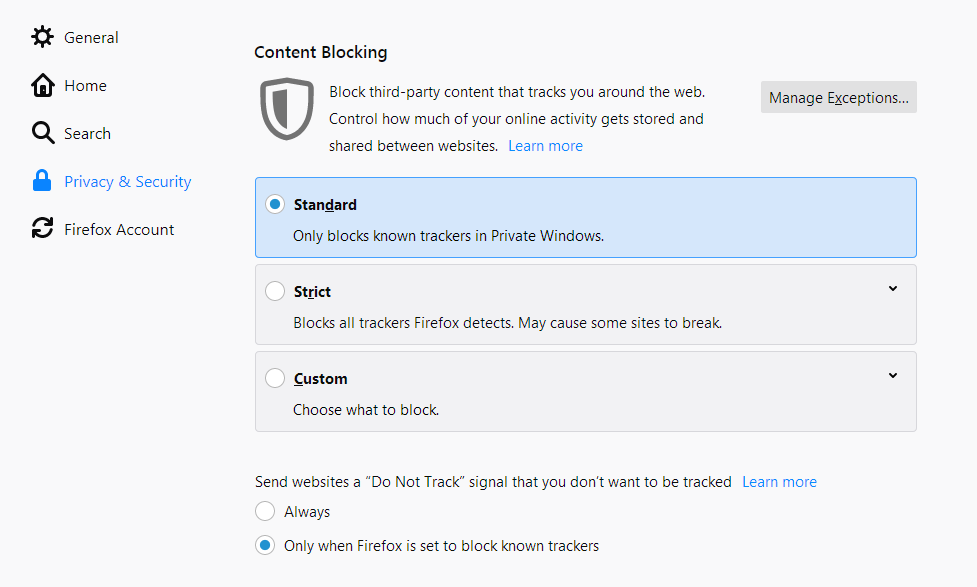Select the Strict blocking radio button
The width and height of the screenshot is (977, 587).
pos(275,291)
